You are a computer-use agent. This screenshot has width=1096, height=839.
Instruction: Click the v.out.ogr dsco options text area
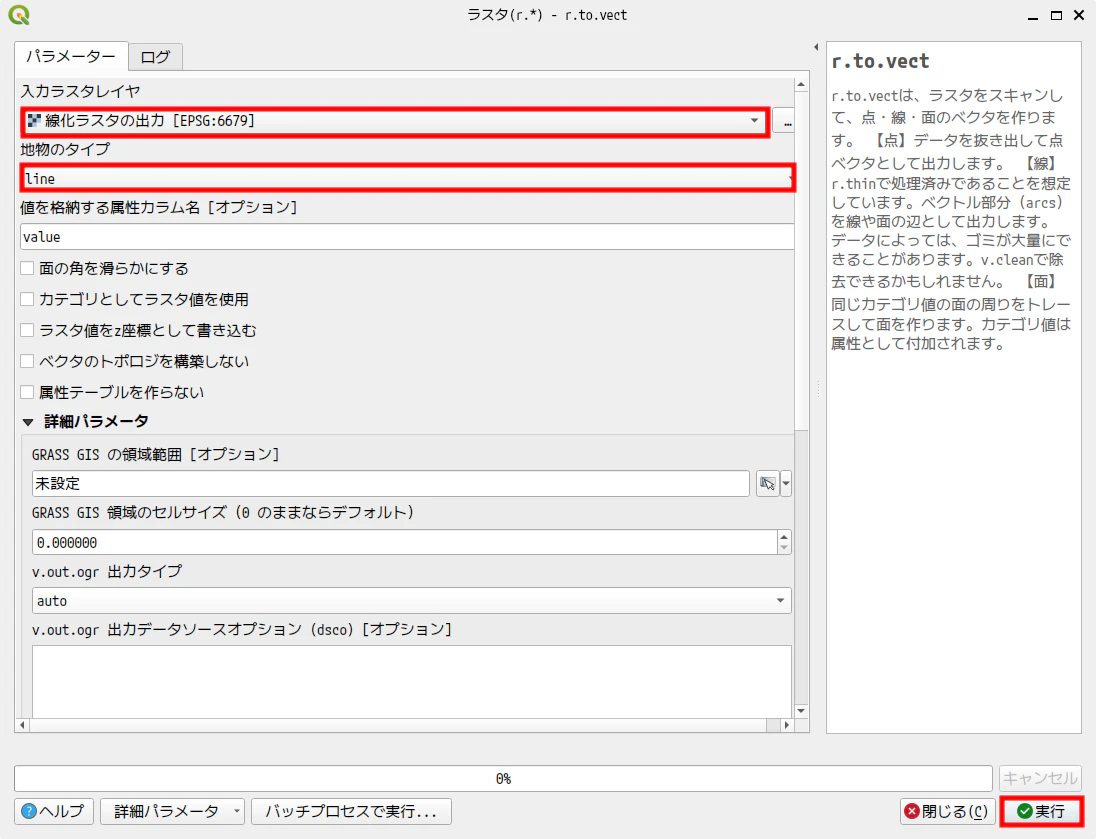pyautogui.click(x=412, y=682)
